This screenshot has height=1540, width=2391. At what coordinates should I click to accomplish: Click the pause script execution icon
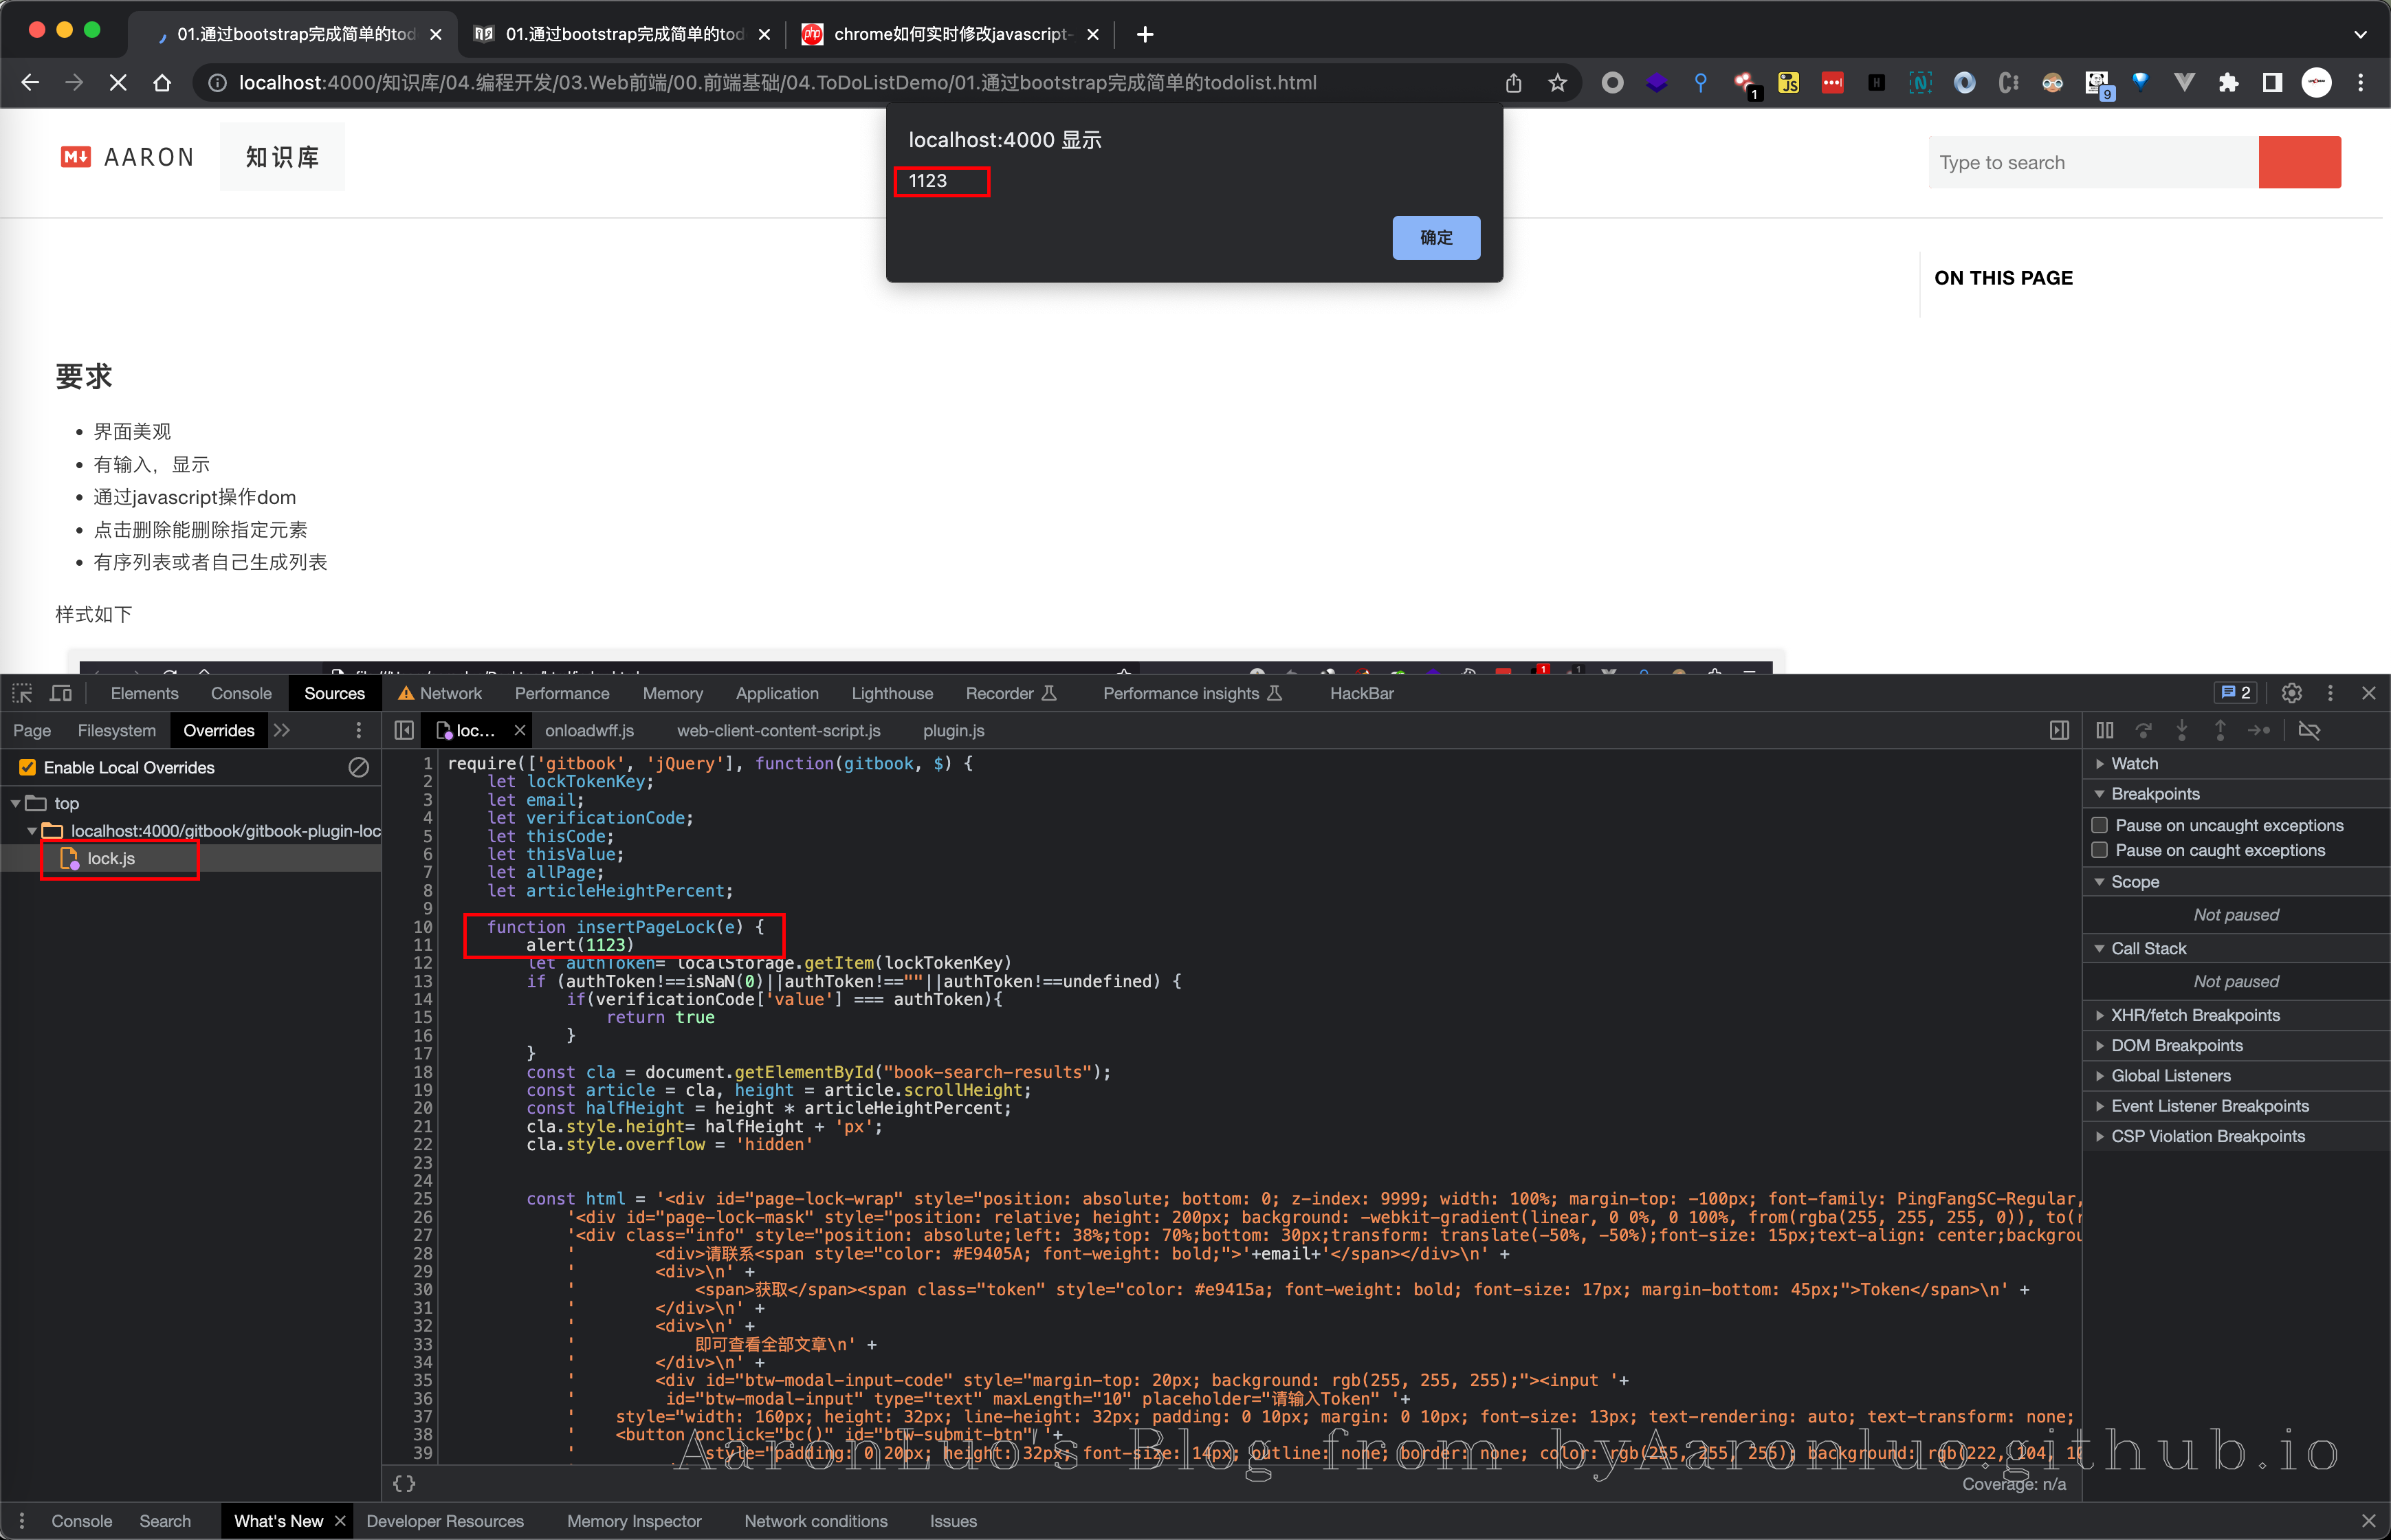pyautogui.click(x=2105, y=731)
